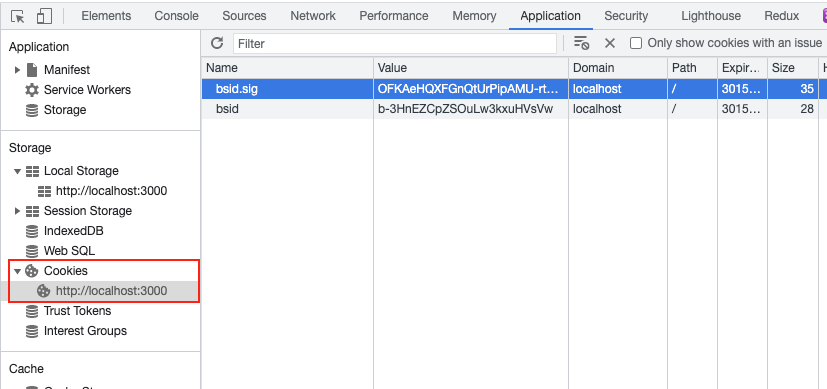The height and width of the screenshot is (389, 827).
Task: Select the Trust Tokens tree item
Action: click(x=78, y=311)
